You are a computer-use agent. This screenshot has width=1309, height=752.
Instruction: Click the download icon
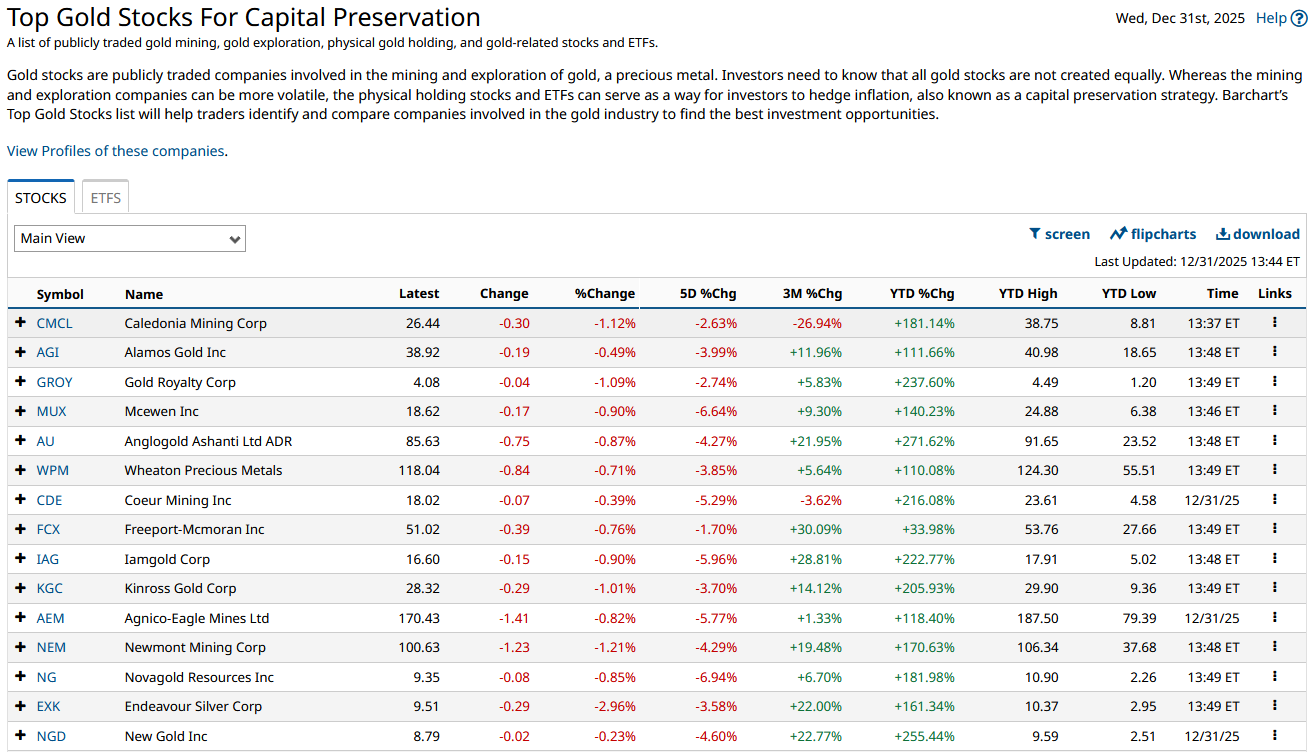(x=1222, y=234)
